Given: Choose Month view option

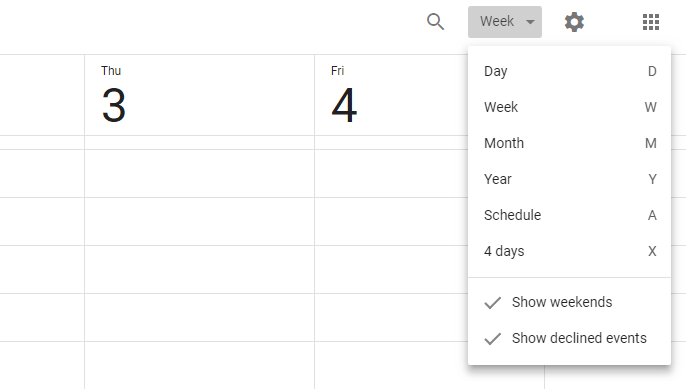Looking at the screenshot, I should pos(569,143).
